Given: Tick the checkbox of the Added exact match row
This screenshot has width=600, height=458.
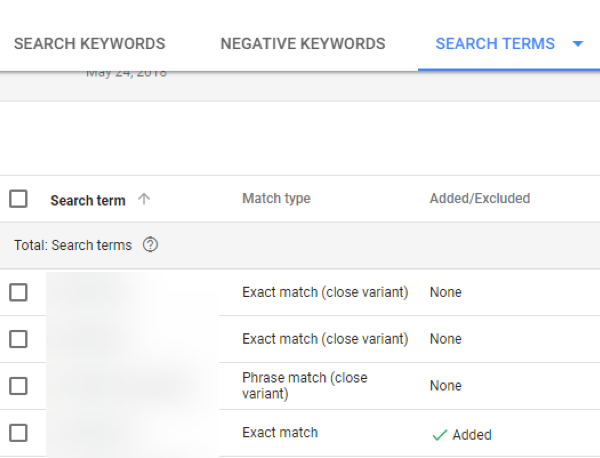Looking at the screenshot, I should point(18,433).
